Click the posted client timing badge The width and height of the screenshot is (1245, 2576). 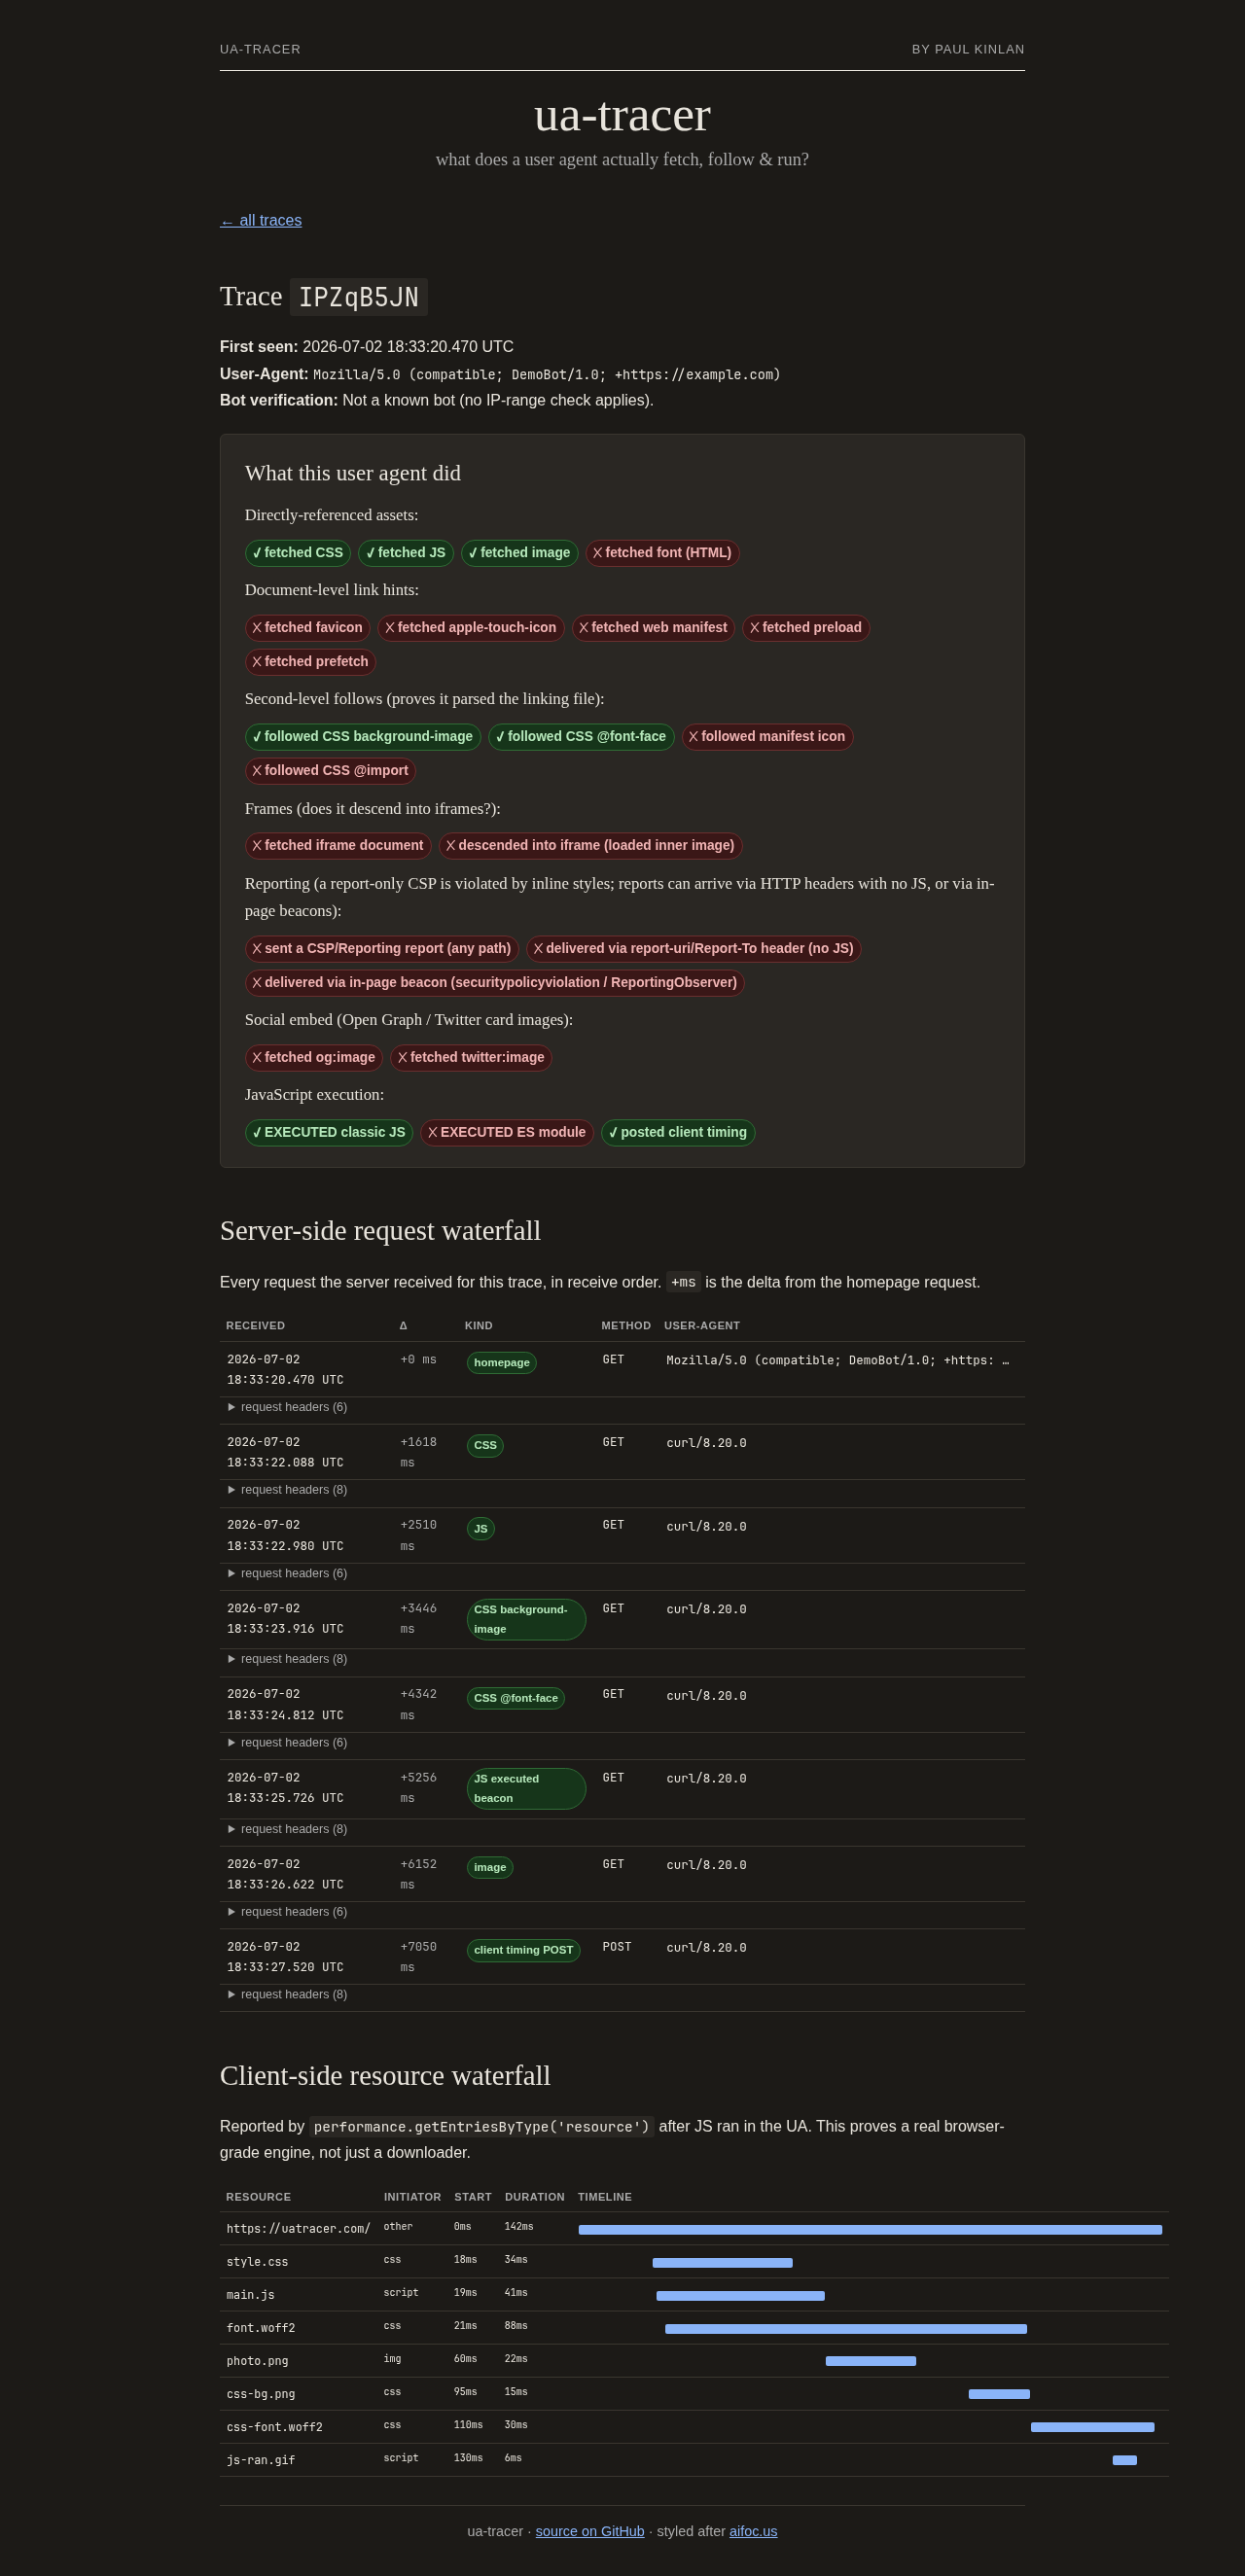[x=678, y=1133]
